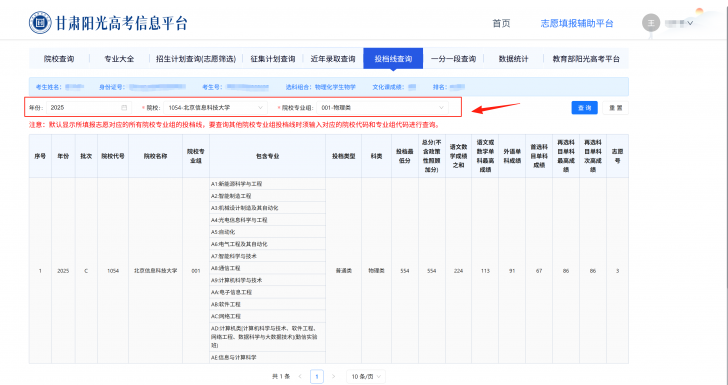Click the calendar icon in the 年份 field
This screenshot has width=728, height=385.
(x=124, y=108)
